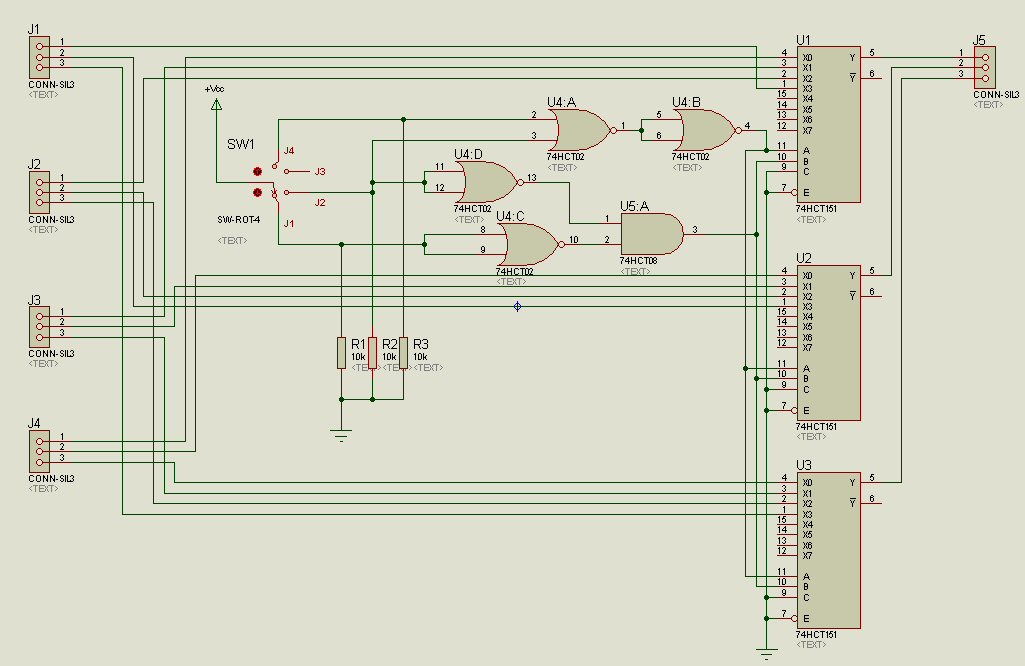Click the inverted Y pin 6 of U3
The height and width of the screenshot is (666, 1025).
(871, 503)
